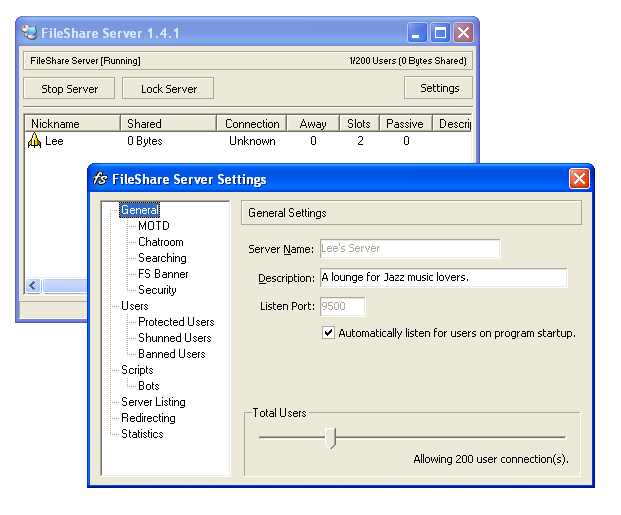The width and height of the screenshot is (621, 515).
Task: Sort user list by Connection column
Action: [251, 124]
